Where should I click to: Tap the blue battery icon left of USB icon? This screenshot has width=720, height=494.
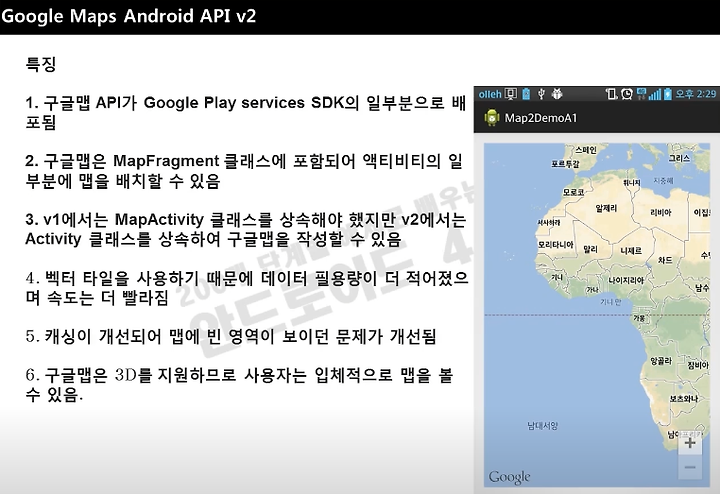point(526,94)
